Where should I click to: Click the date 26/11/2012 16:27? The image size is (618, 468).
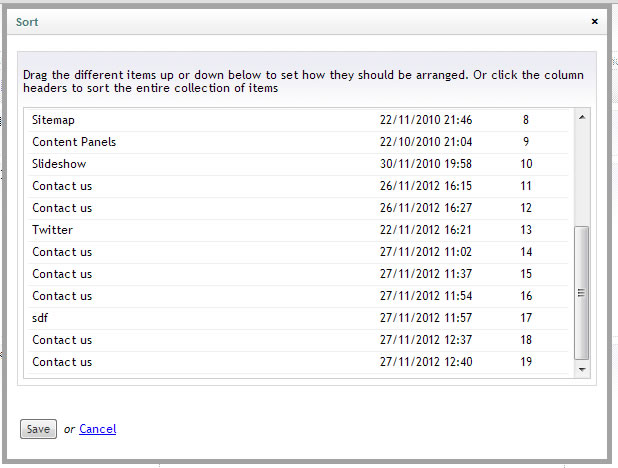pos(426,208)
